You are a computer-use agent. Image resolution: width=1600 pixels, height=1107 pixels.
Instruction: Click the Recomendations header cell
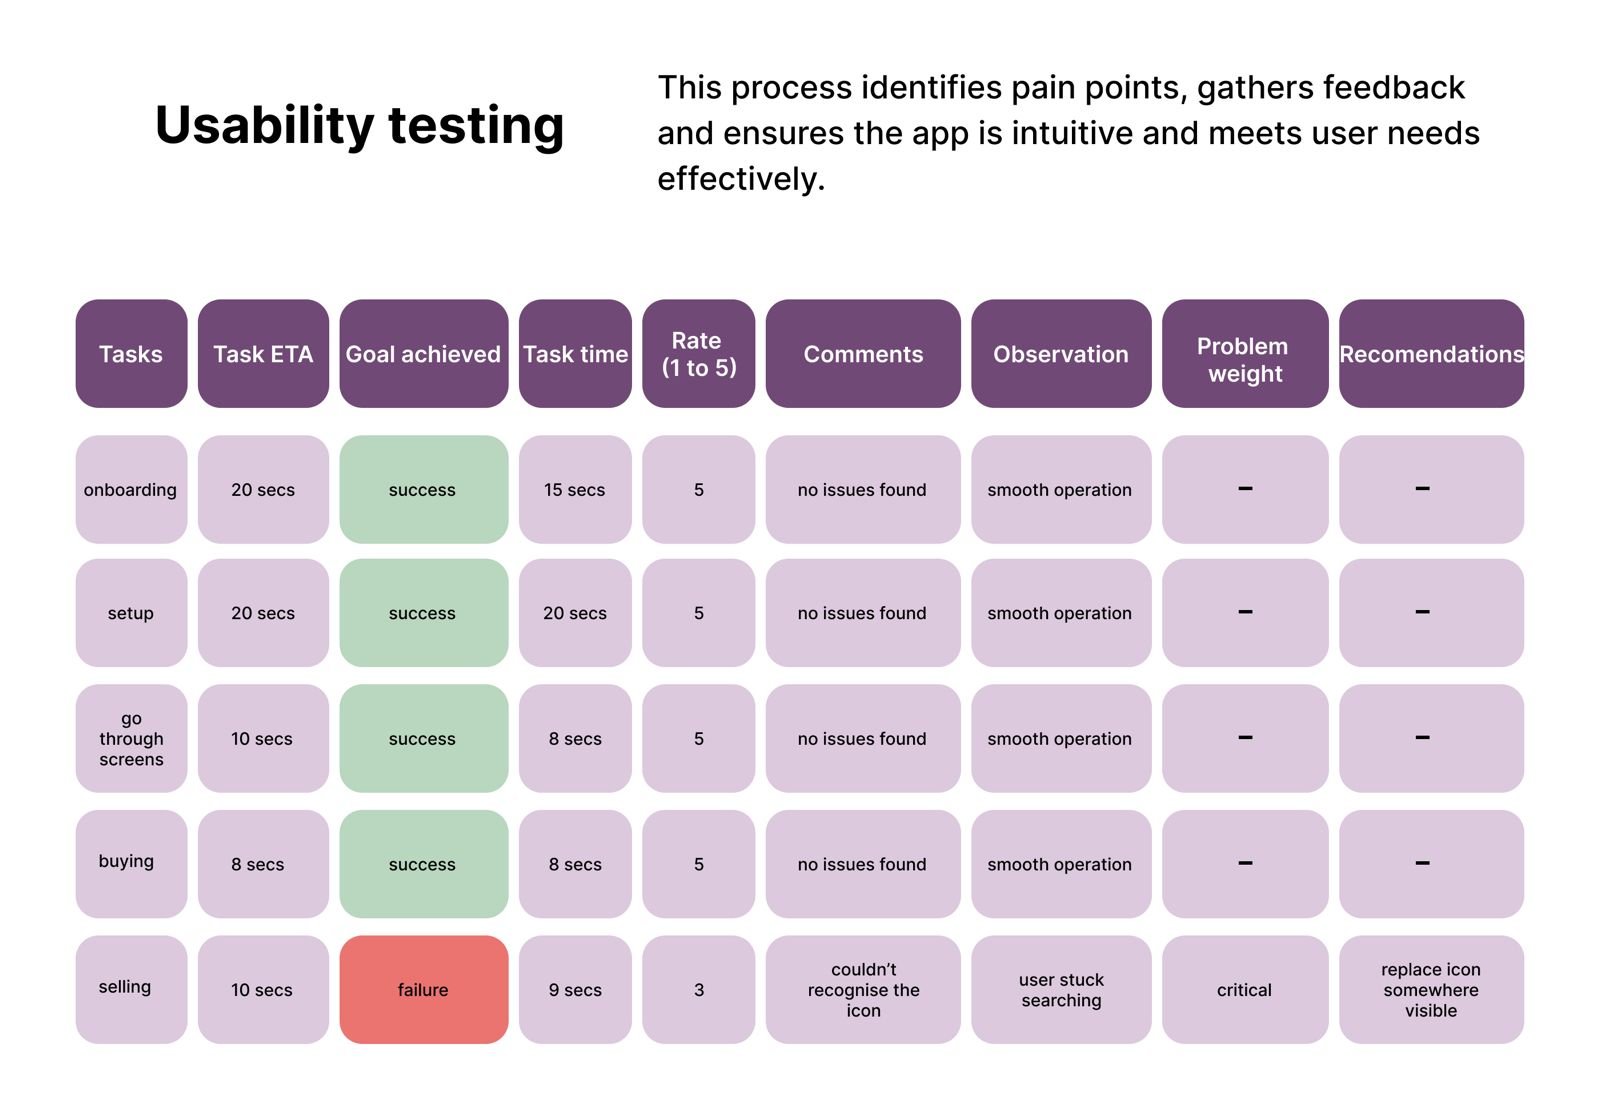pos(1430,354)
